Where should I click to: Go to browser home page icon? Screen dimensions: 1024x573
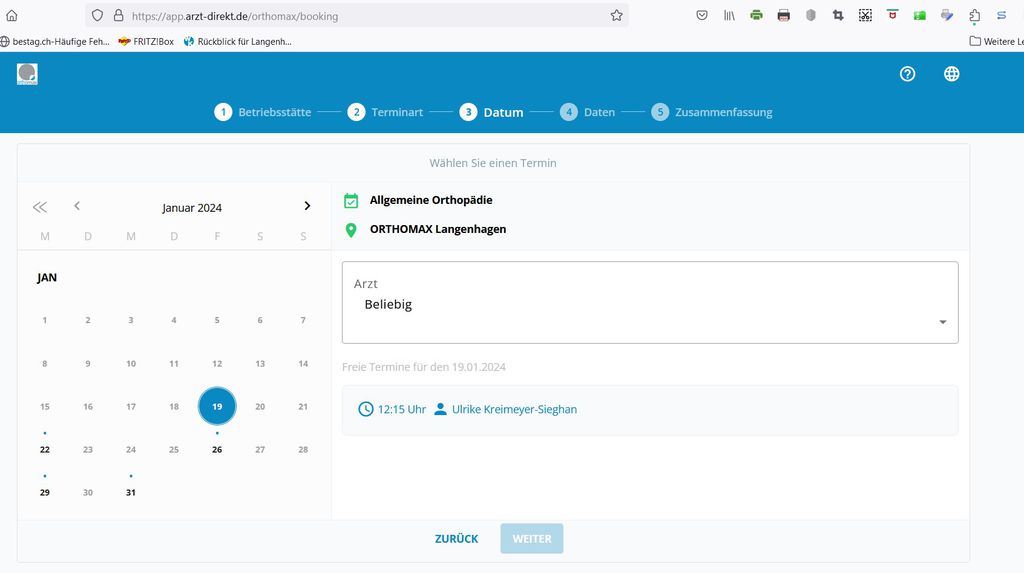tap(12, 16)
